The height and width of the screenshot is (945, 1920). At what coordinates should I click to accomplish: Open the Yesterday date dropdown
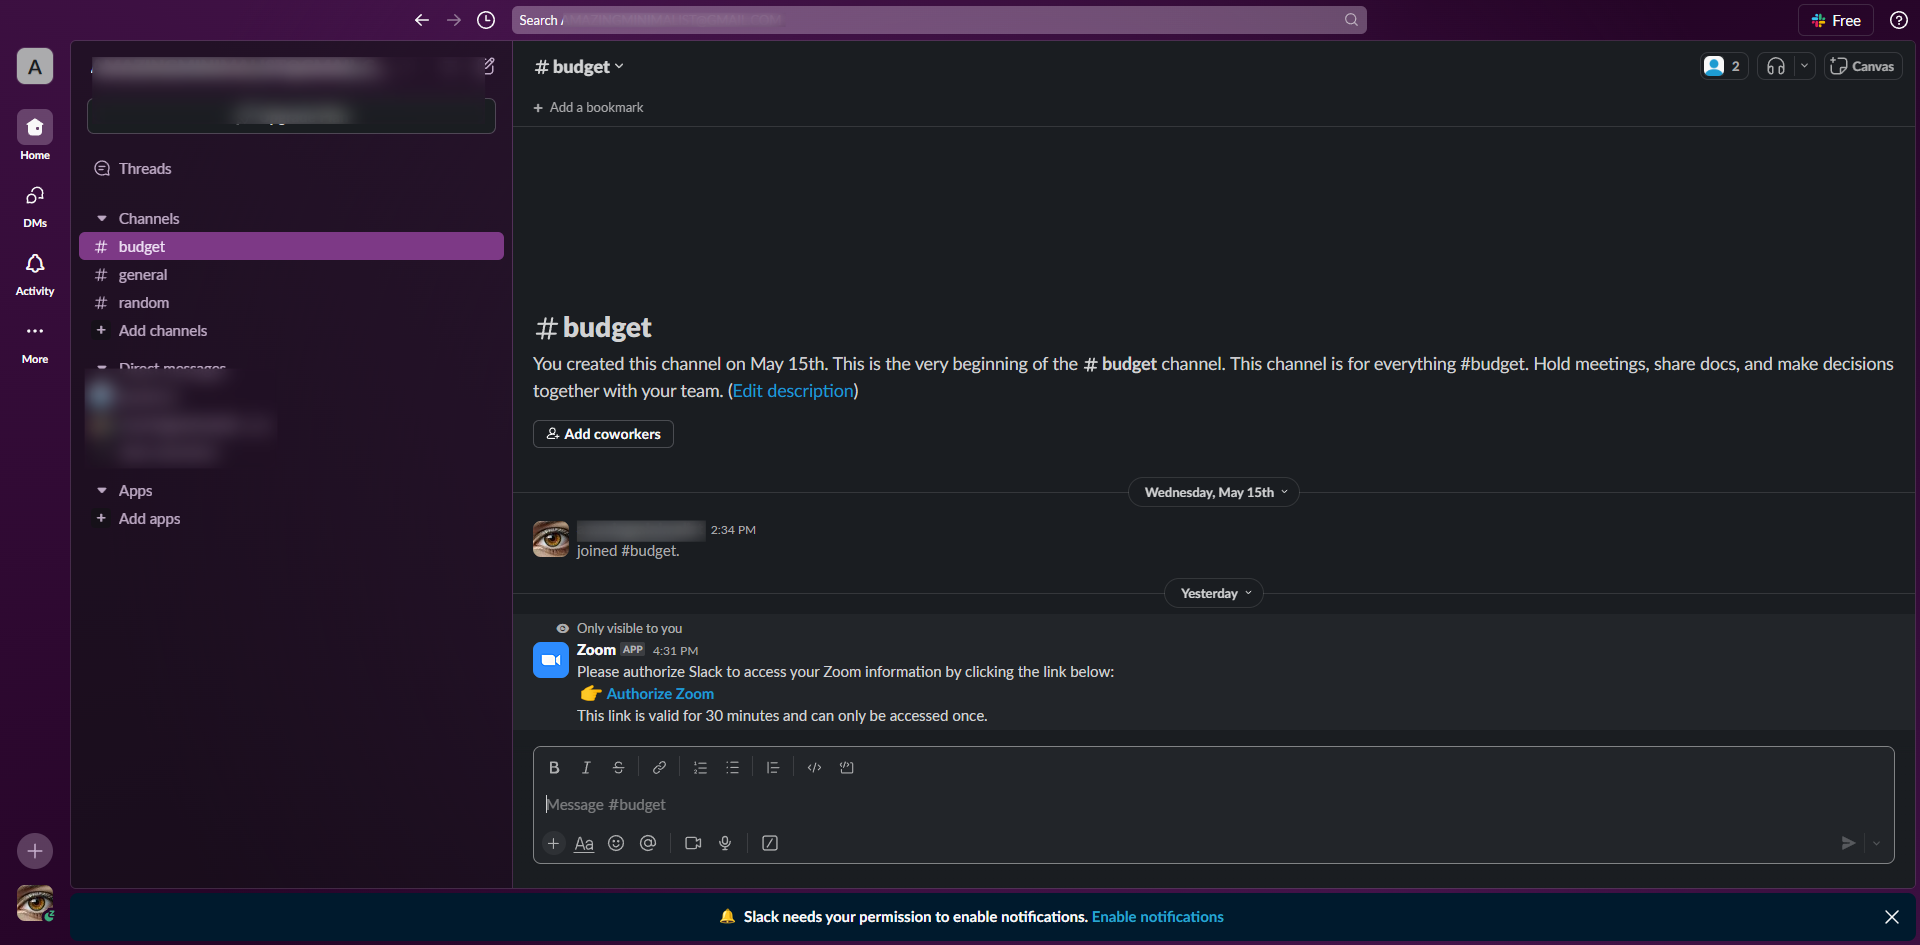[1214, 593]
